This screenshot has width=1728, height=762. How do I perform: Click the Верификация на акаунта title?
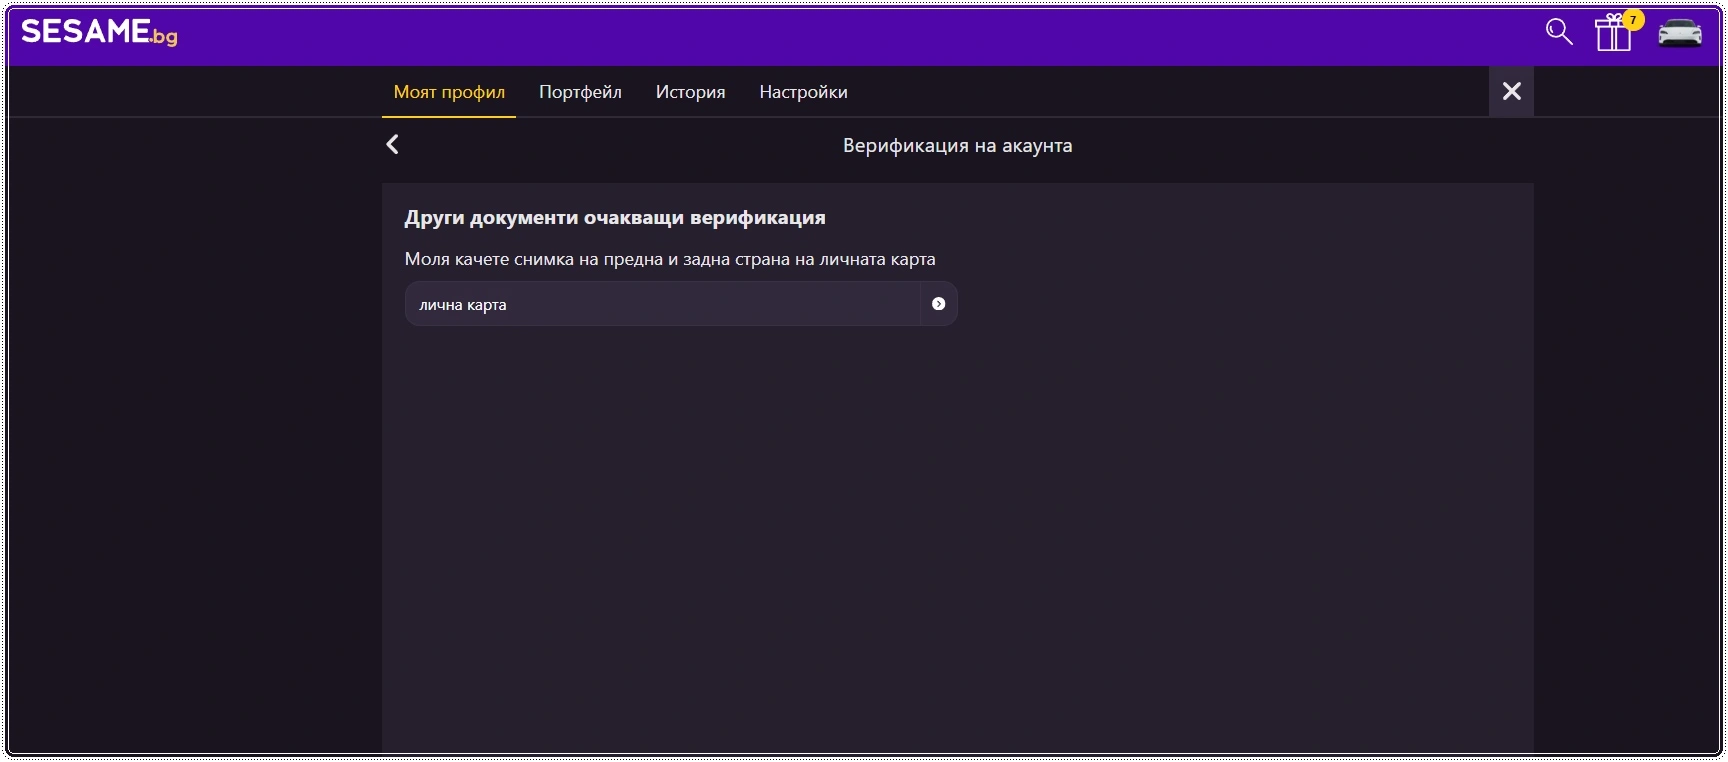(957, 146)
